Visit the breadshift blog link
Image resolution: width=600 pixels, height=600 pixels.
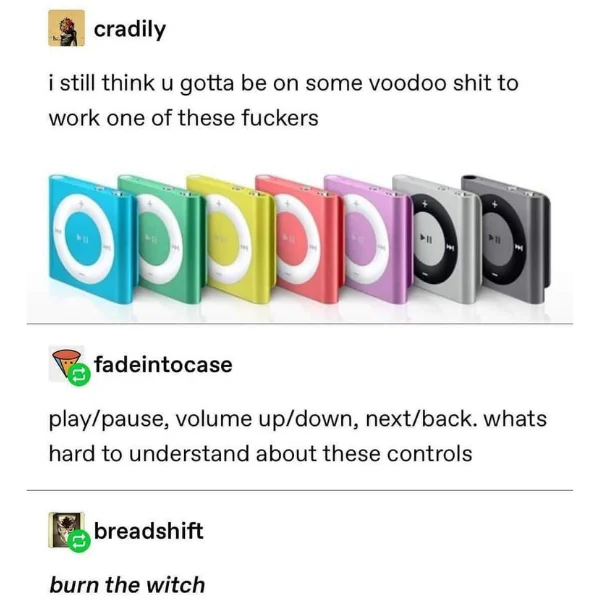tap(148, 531)
